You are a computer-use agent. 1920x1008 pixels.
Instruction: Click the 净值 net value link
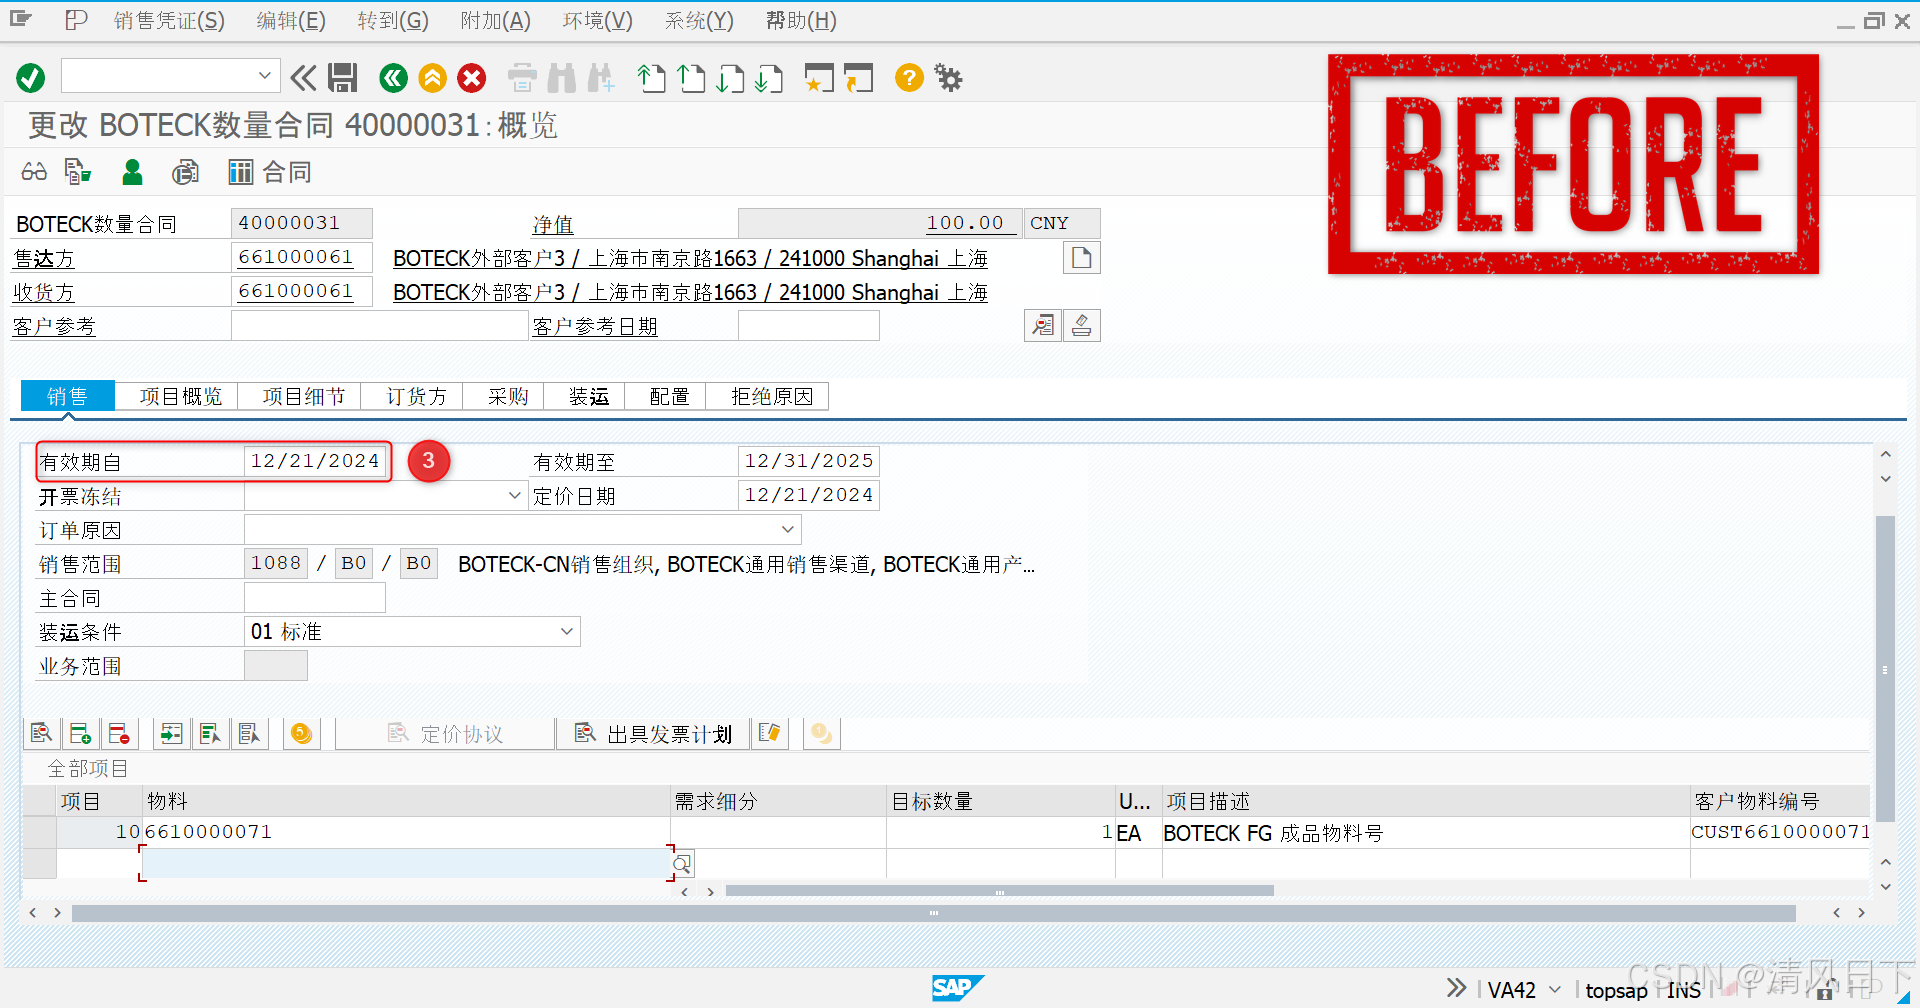point(553,224)
